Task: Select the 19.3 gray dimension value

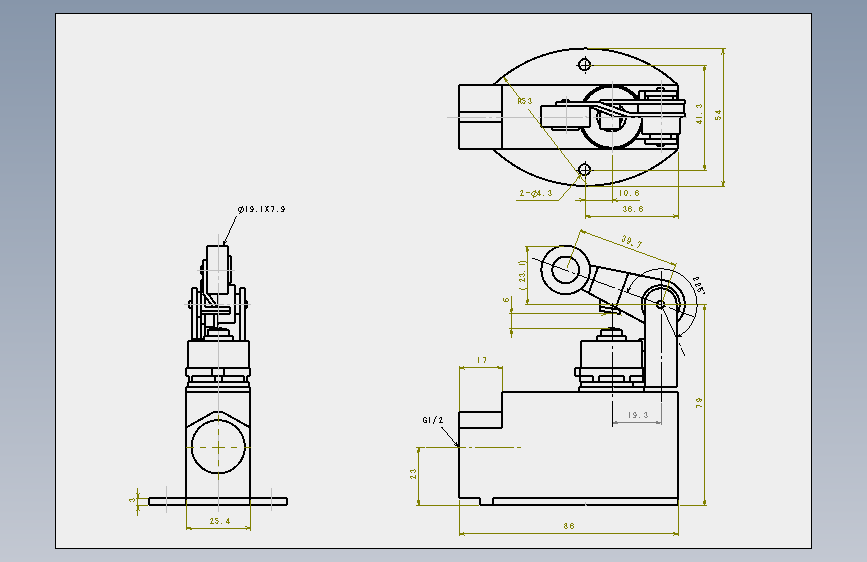Action: pos(638,415)
